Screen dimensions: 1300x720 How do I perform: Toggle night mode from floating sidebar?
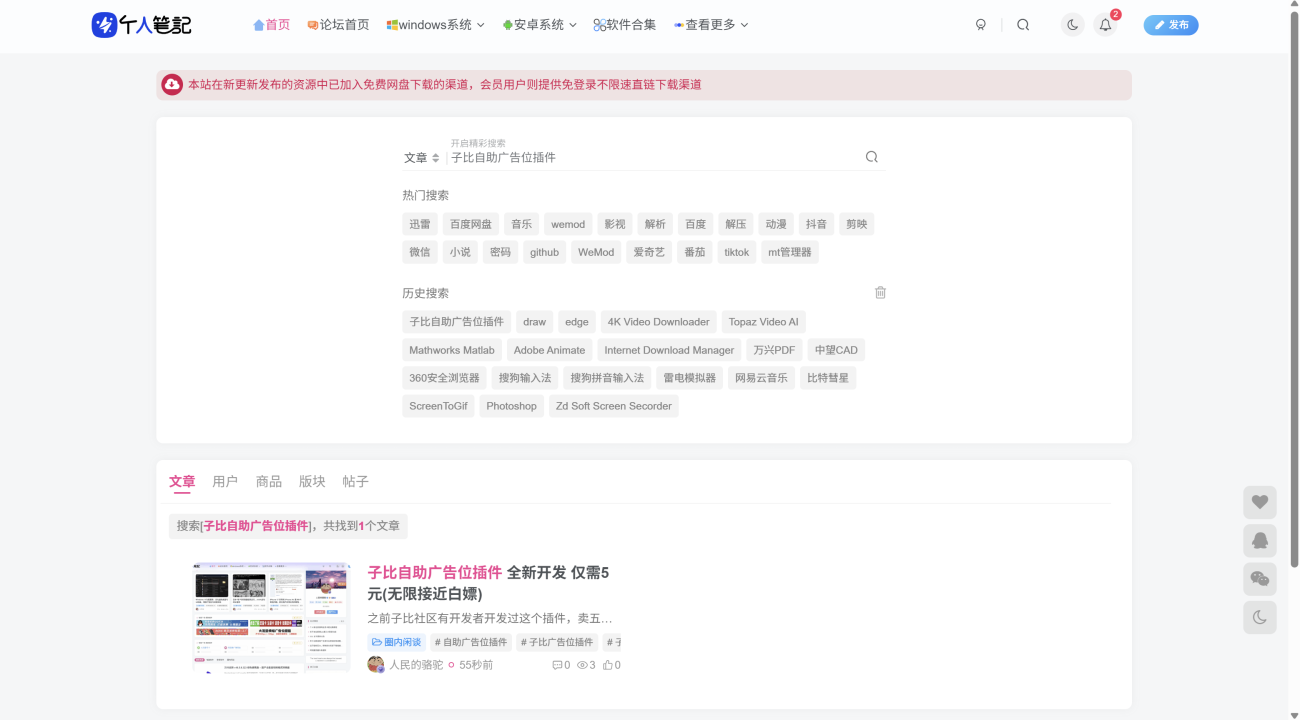1259,618
